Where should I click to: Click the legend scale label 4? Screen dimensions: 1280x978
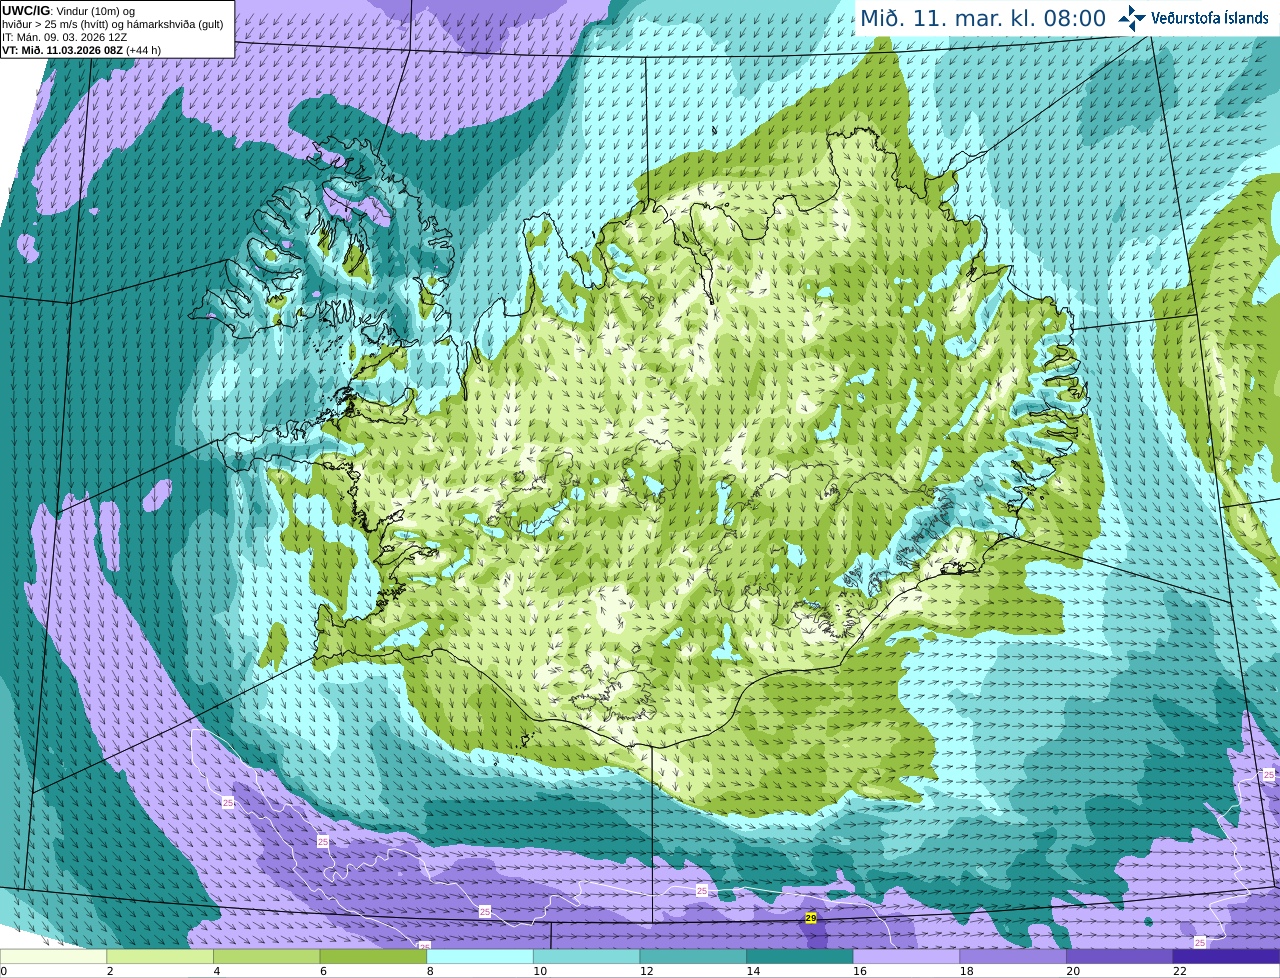tap(216, 971)
